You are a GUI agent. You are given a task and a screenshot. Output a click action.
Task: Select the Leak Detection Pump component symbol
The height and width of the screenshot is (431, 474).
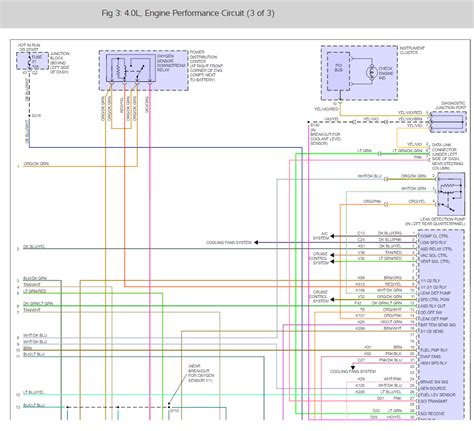point(450,194)
